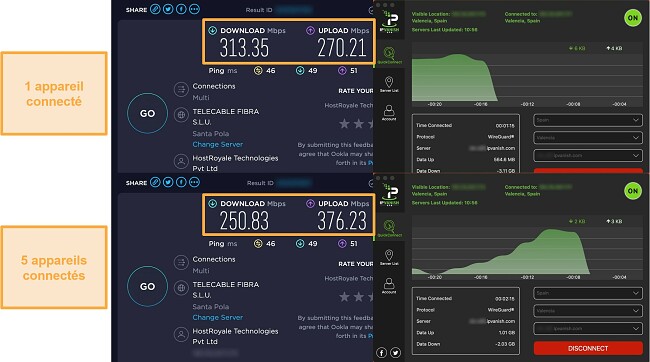
Task: Toggle ON switch in IPVanish window connected 00:01:15
Action: coord(633,18)
